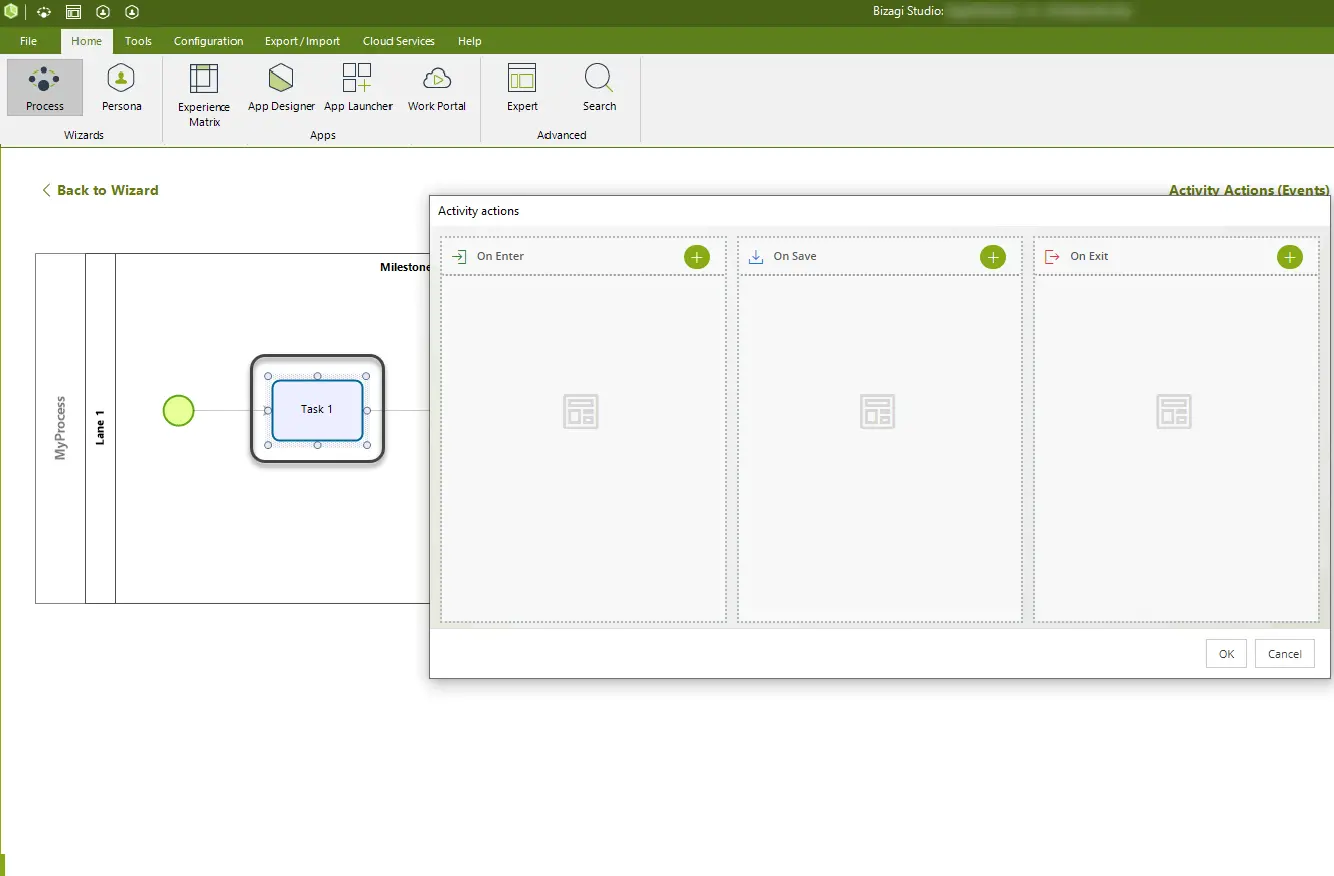
Task: Click the Milestone label in the diagram
Action: [x=405, y=267]
